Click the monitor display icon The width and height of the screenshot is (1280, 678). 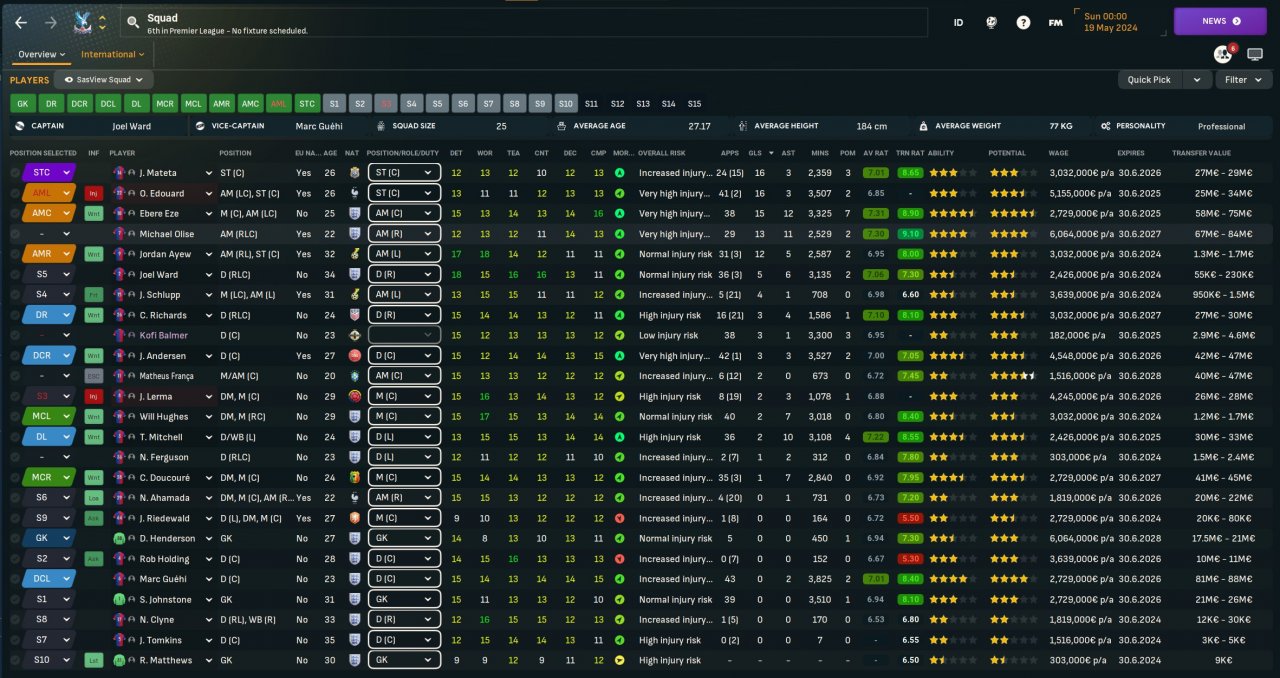tap(1255, 54)
